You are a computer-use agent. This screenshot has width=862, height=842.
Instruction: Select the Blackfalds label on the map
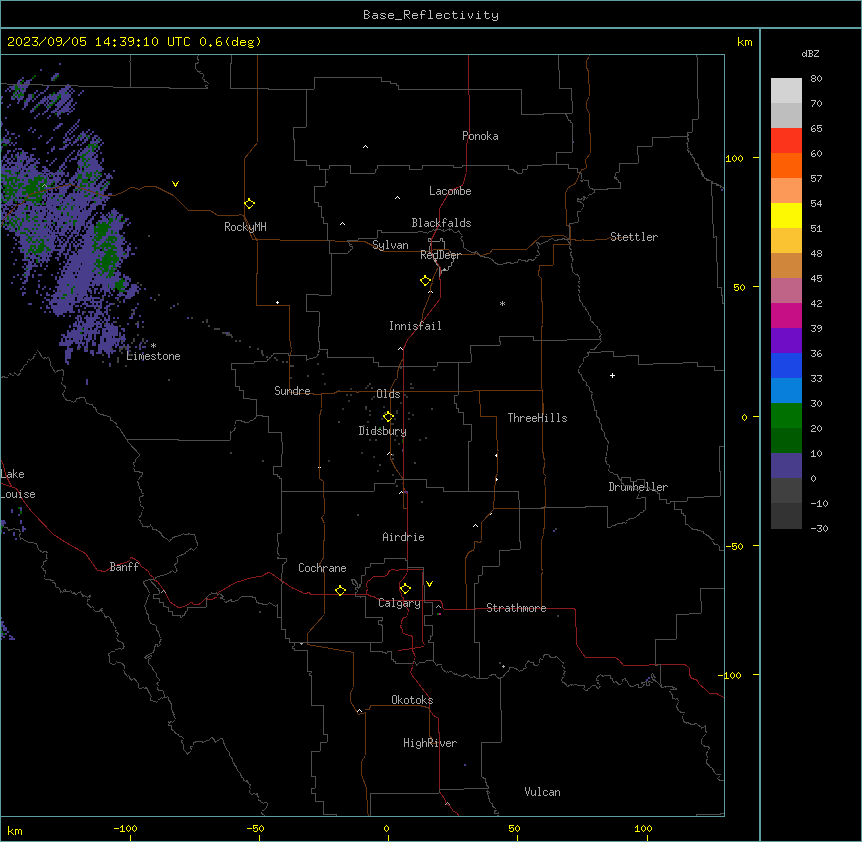tap(441, 223)
